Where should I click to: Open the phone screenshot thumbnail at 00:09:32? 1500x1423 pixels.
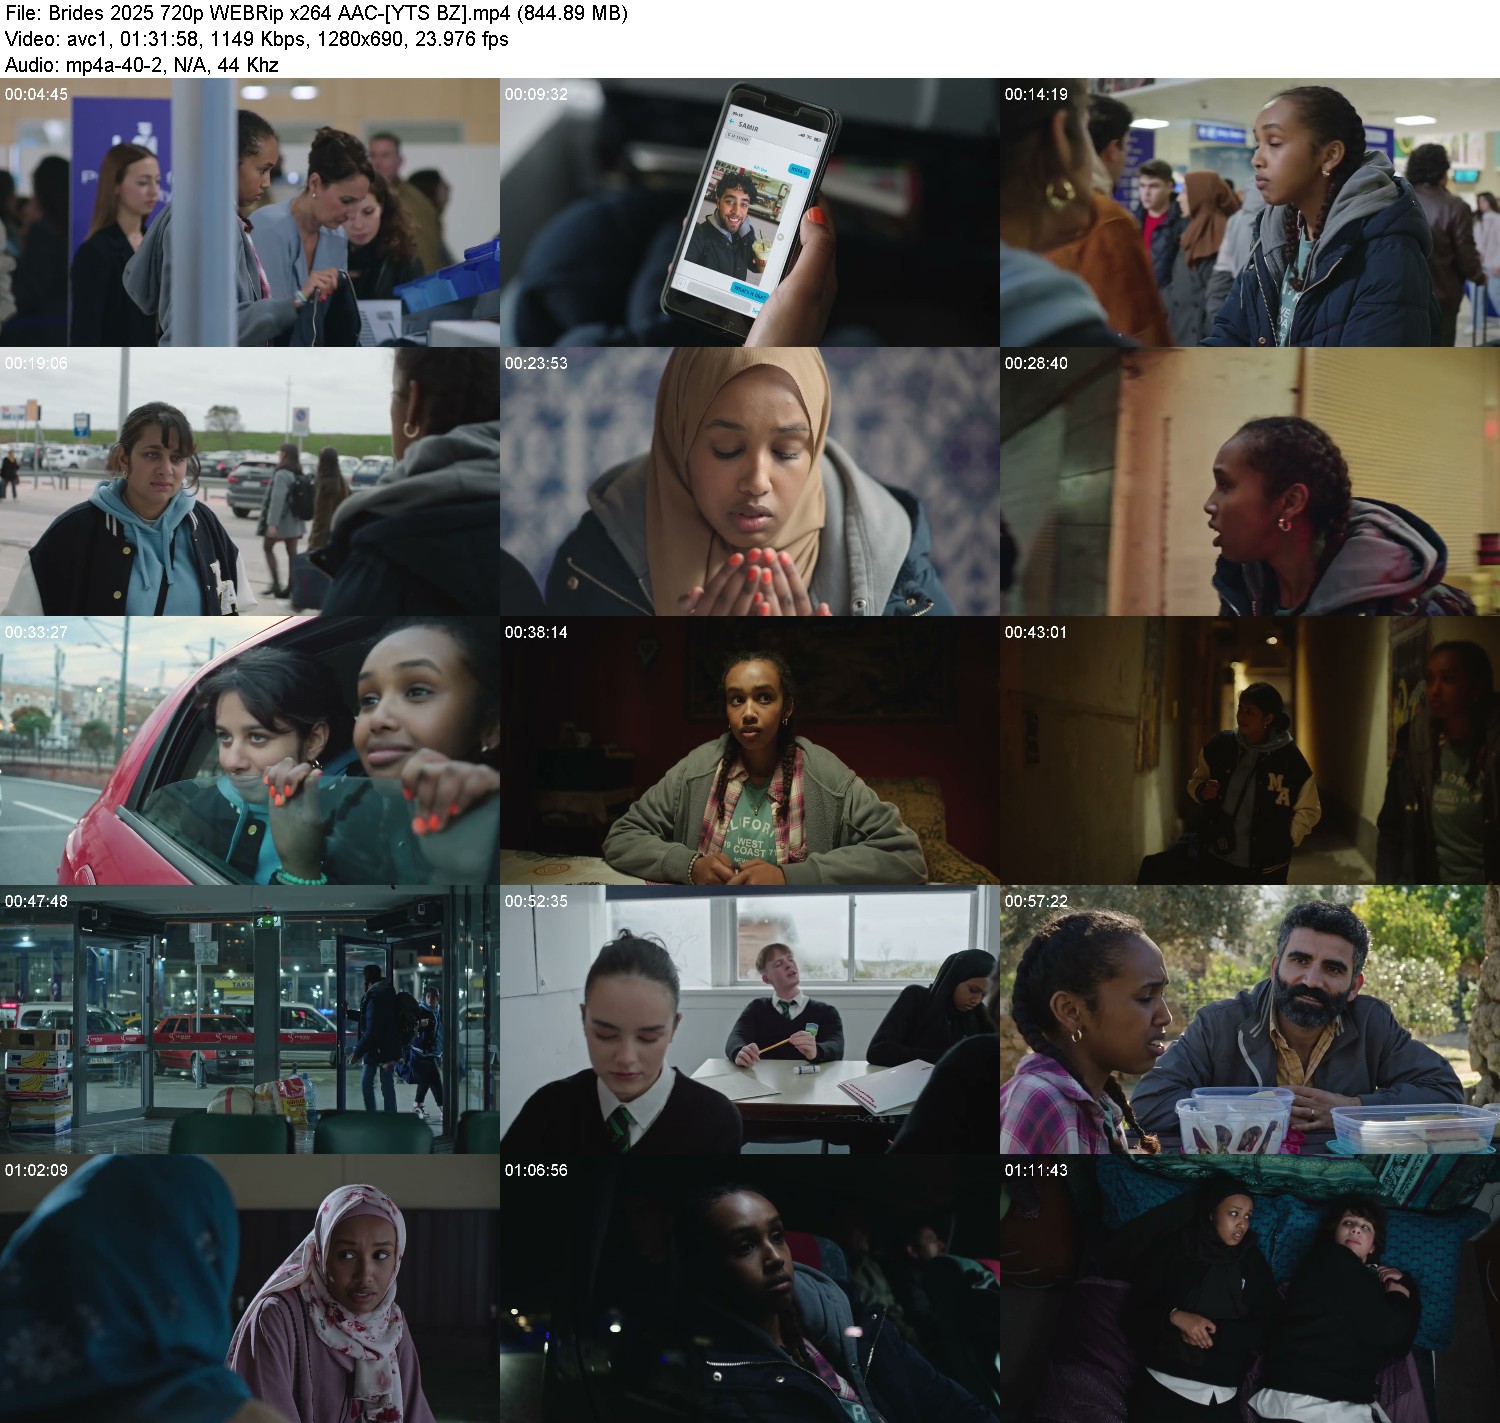tap(750, 213)
